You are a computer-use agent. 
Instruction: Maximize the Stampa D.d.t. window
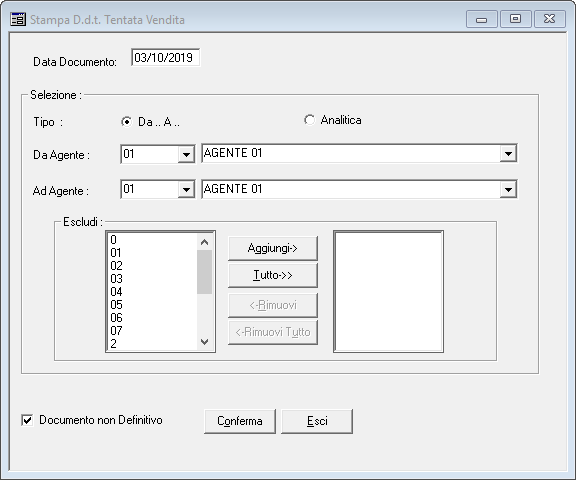[x=515, y=19]
